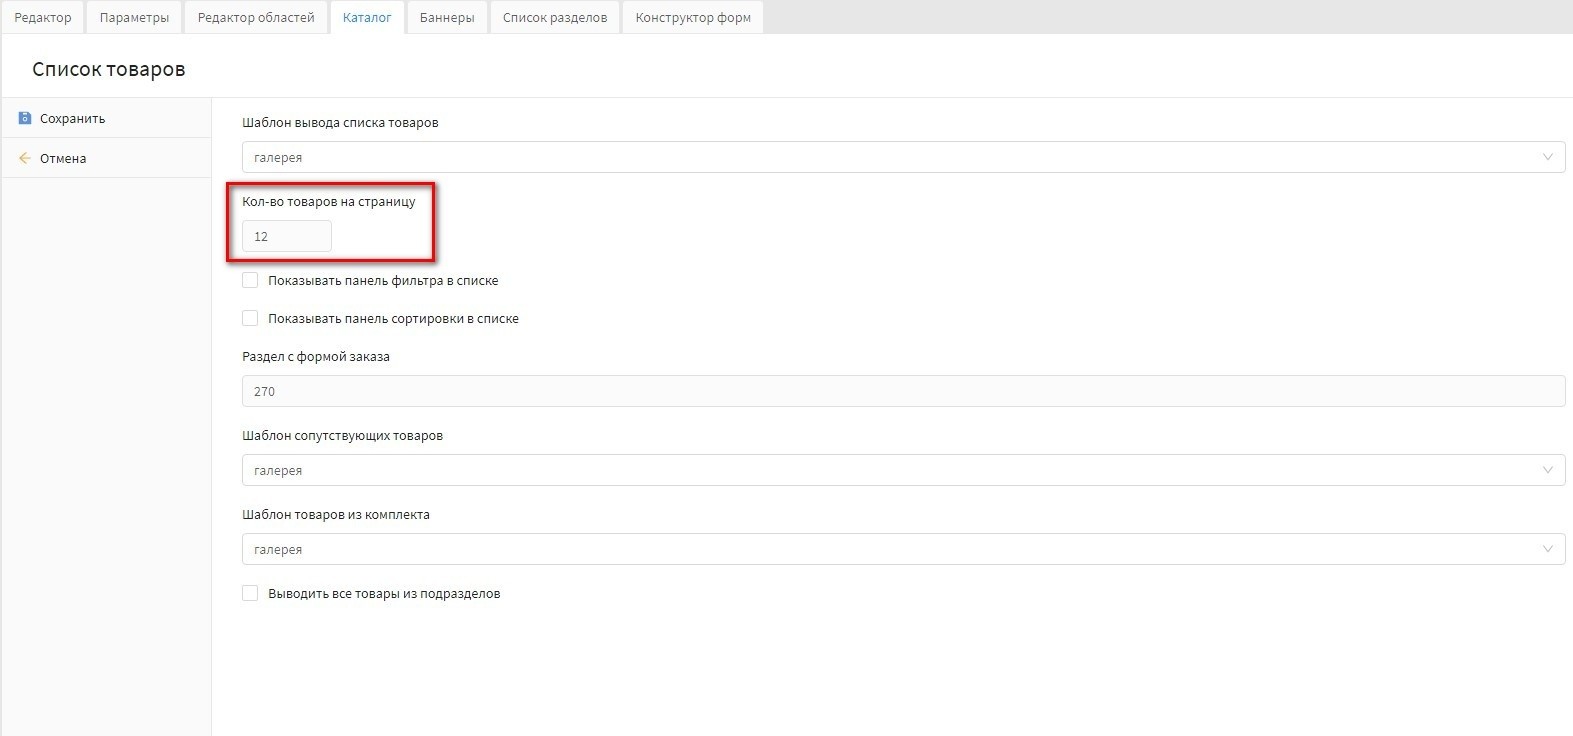This screenshot has width=1573, height=736.
Task: Open the Параметры tab
Action: tap(134, 17)
